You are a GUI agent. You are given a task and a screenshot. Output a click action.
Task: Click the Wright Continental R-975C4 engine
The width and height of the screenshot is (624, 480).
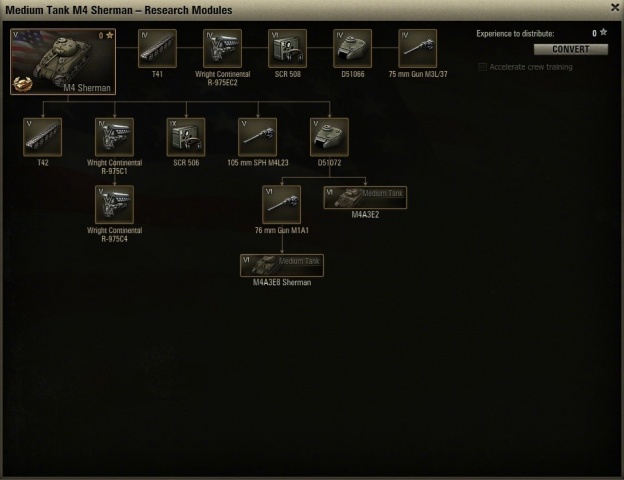pos(114,205)
